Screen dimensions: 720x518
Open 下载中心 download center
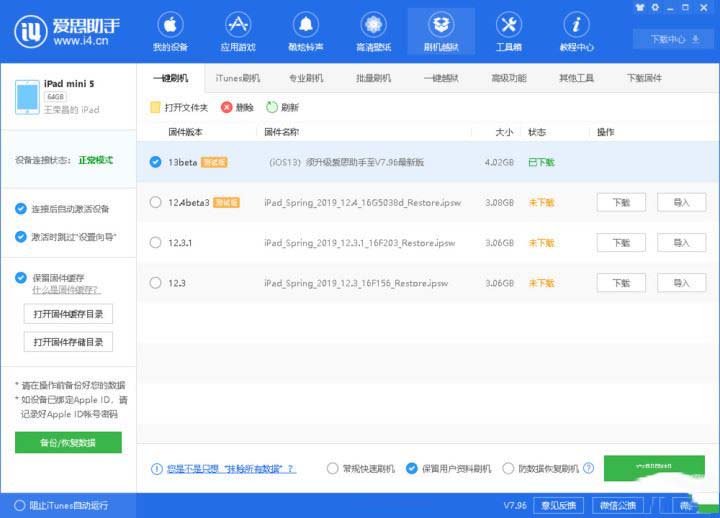[675, 39]
